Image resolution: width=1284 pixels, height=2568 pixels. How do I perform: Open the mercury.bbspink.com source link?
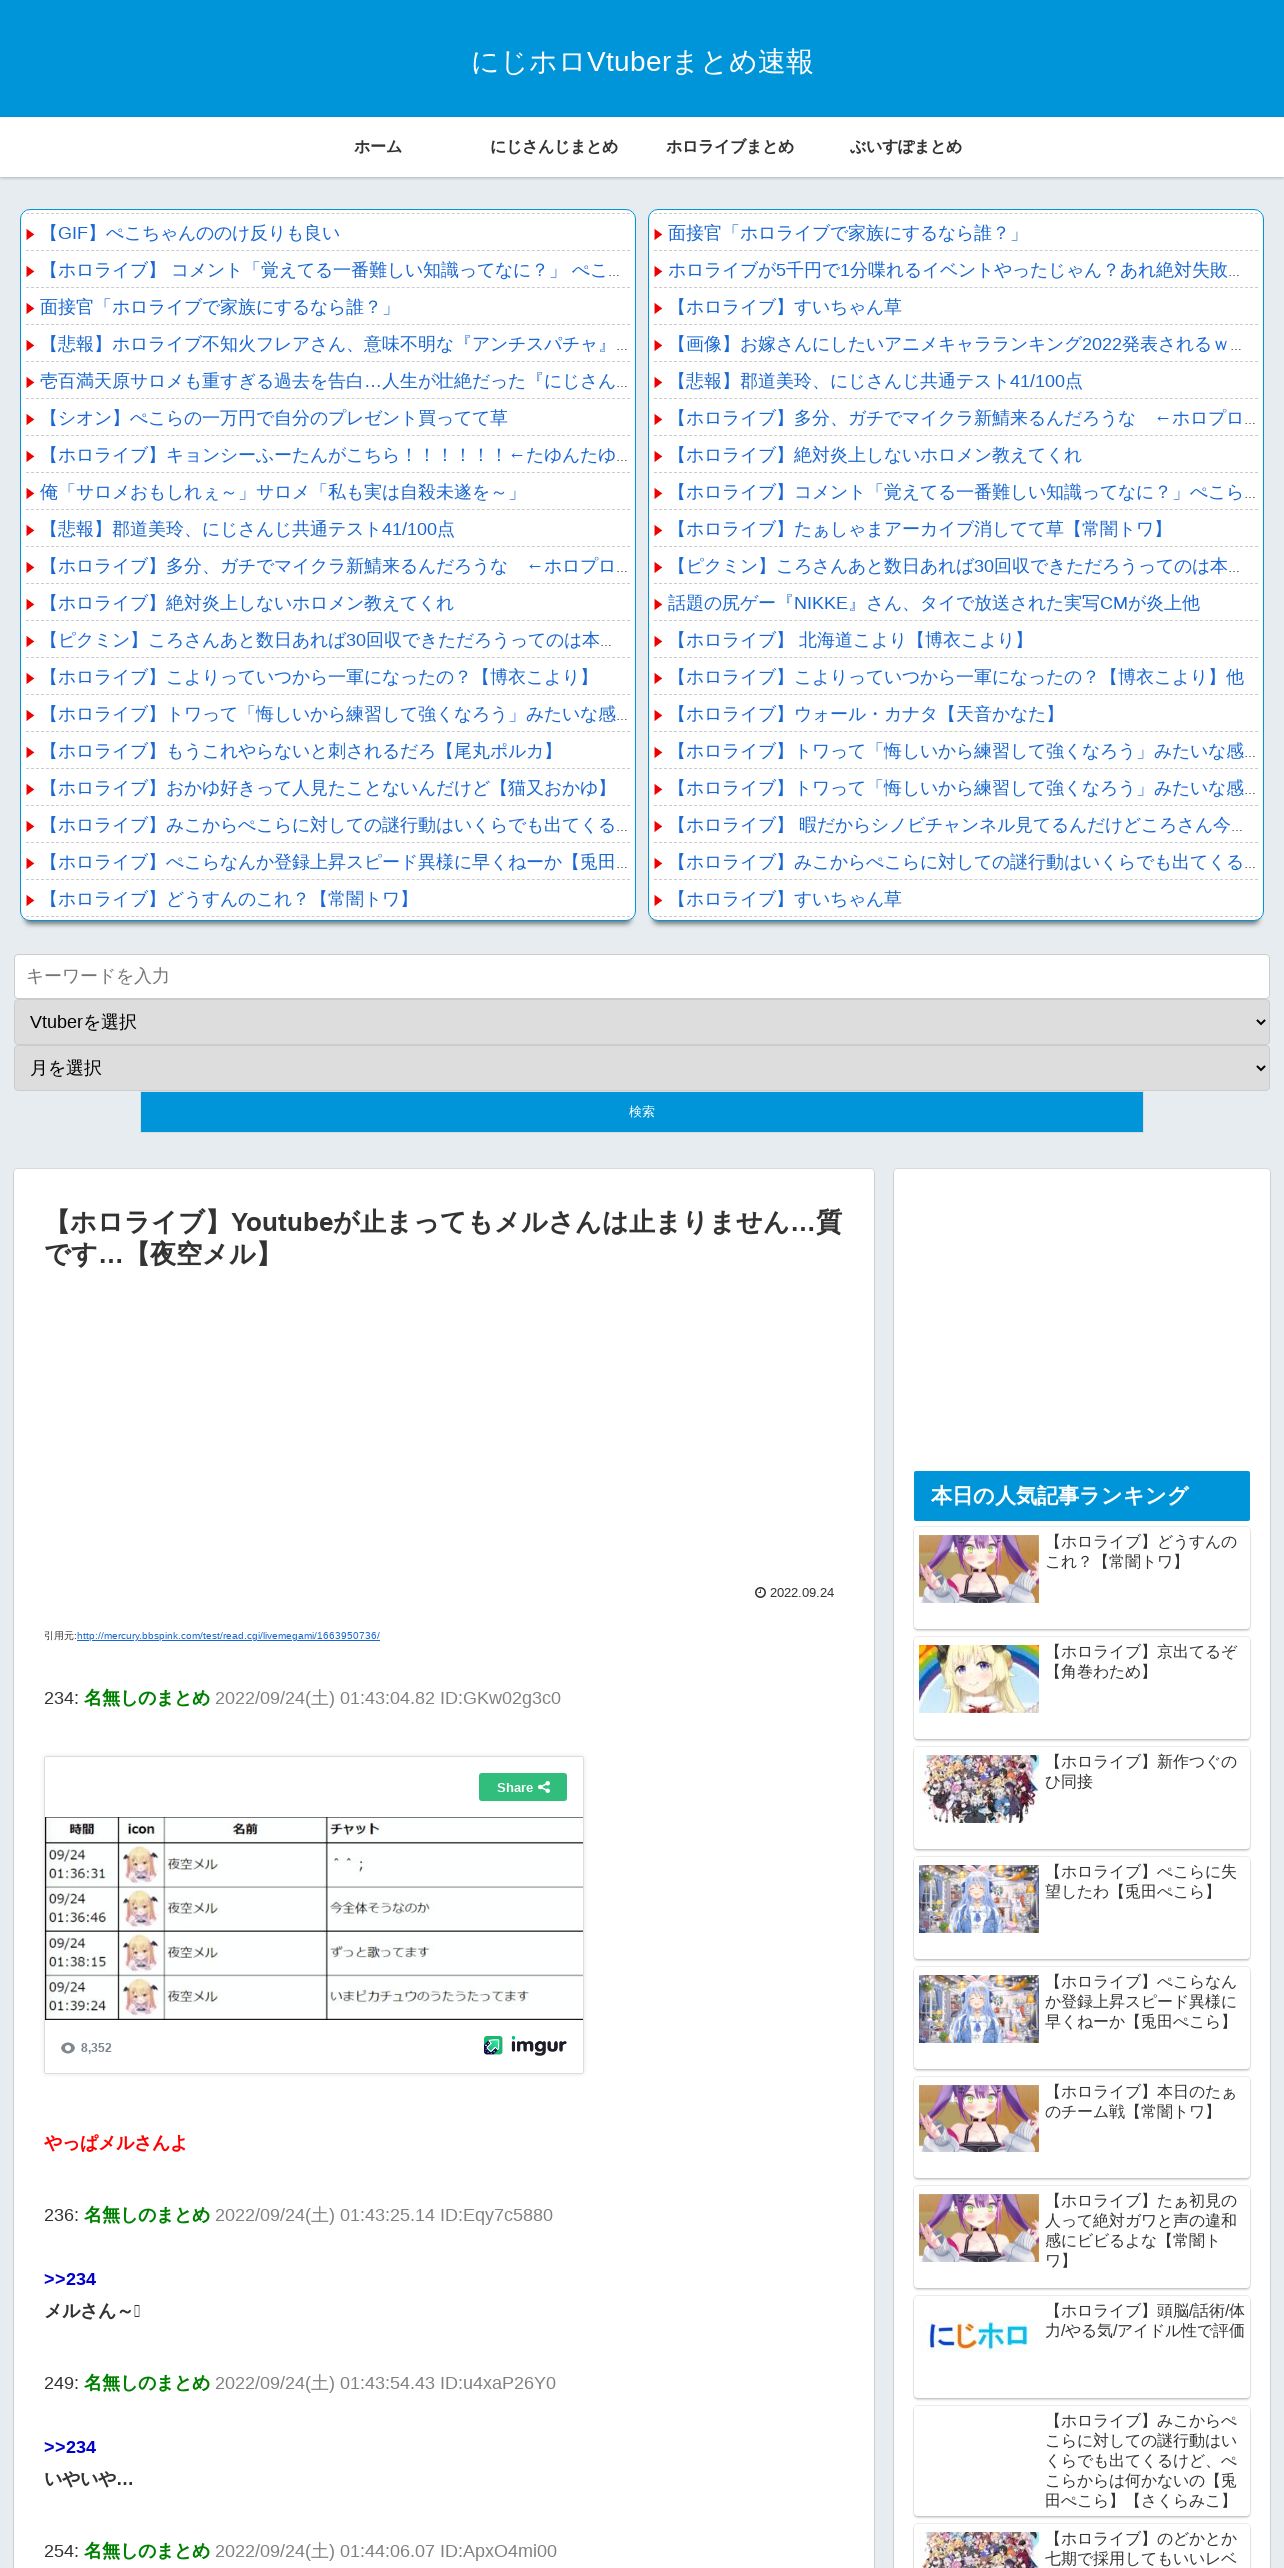pos(228,1636)
